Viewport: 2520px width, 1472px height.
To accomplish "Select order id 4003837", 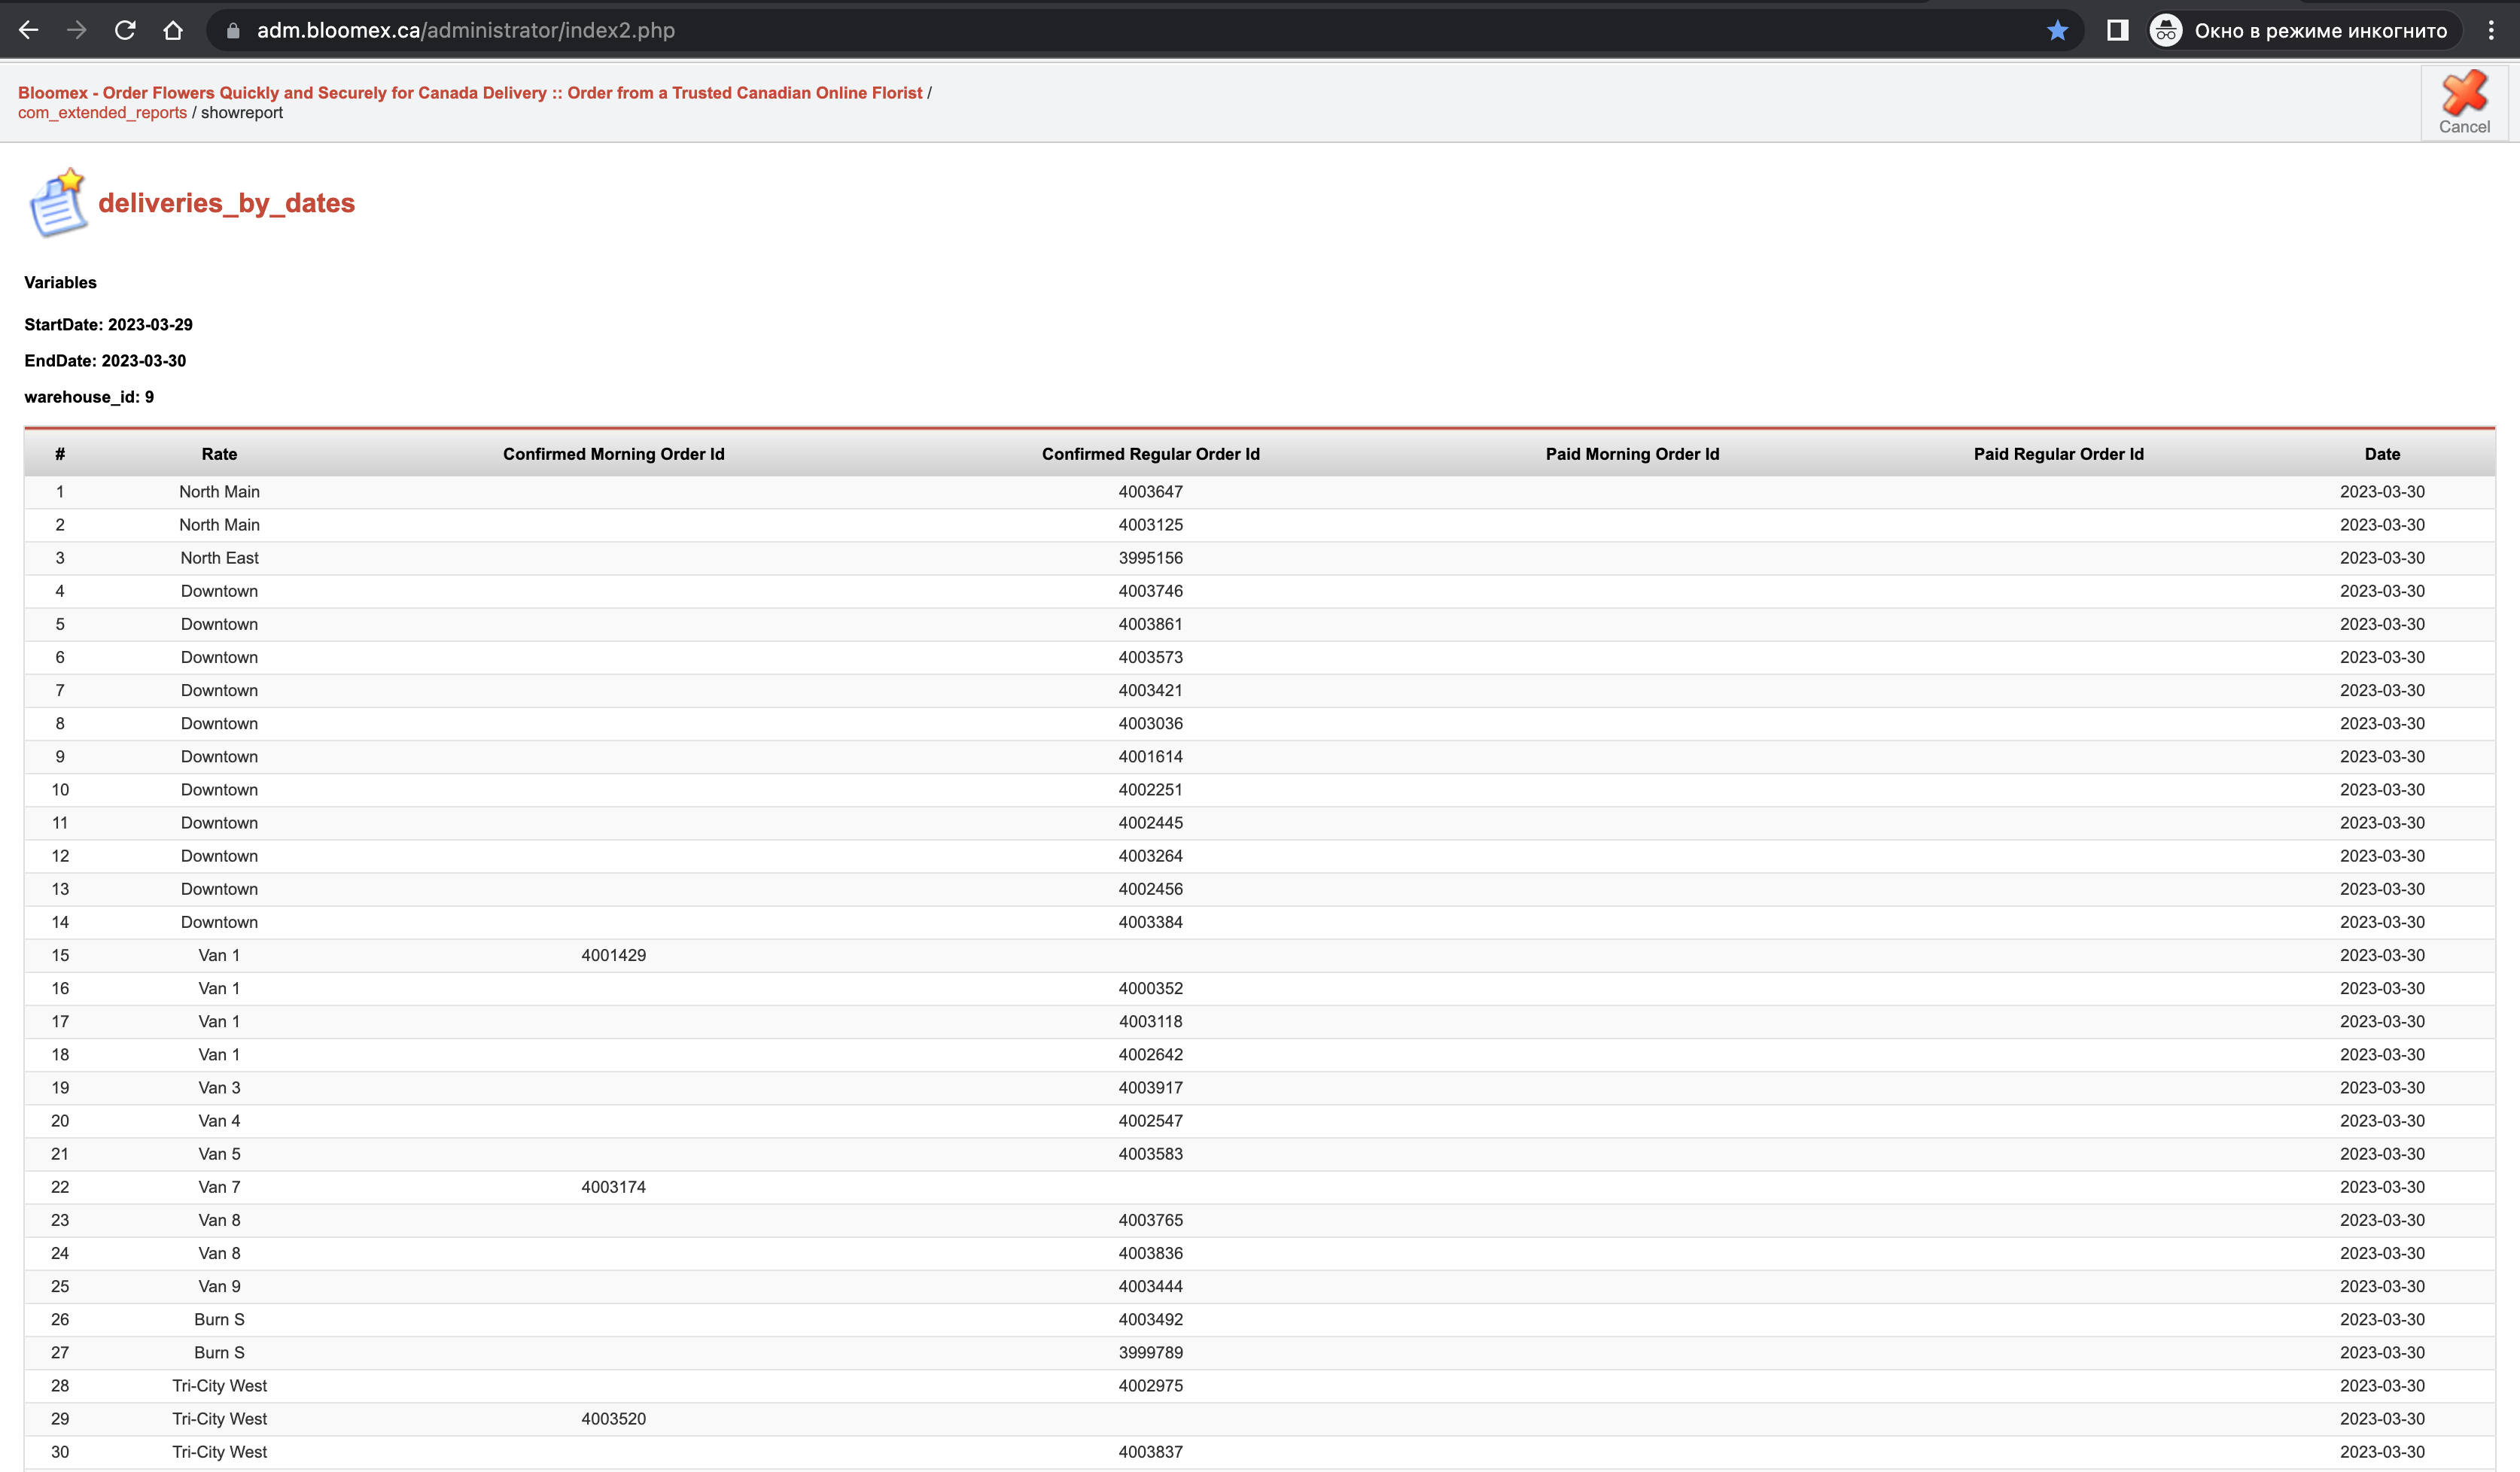I will [1151, 1452].
